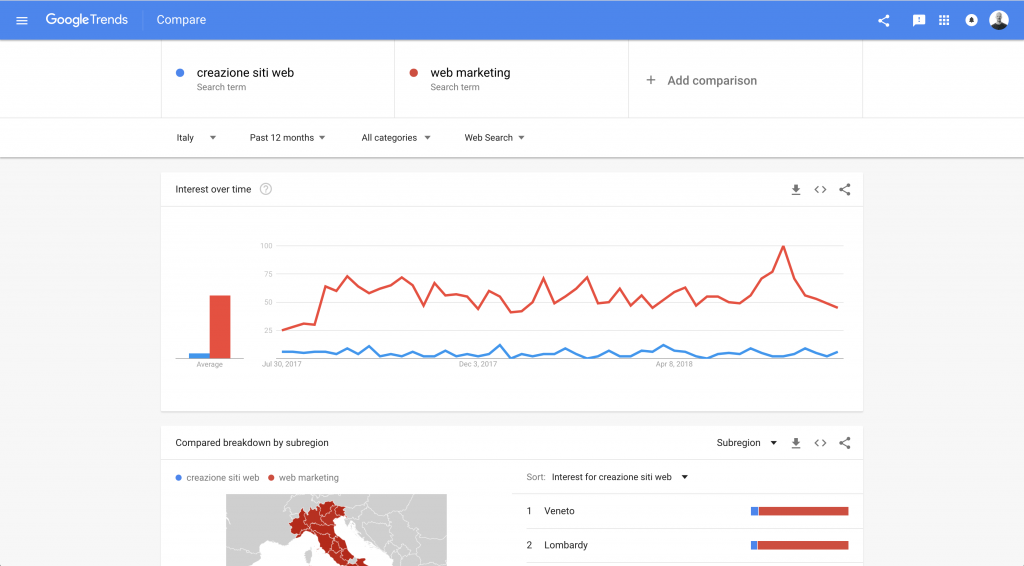This screenshot has height=566, width=1024.
Task: Share the subregion breakdown card
Action: (x=845, y=443)
